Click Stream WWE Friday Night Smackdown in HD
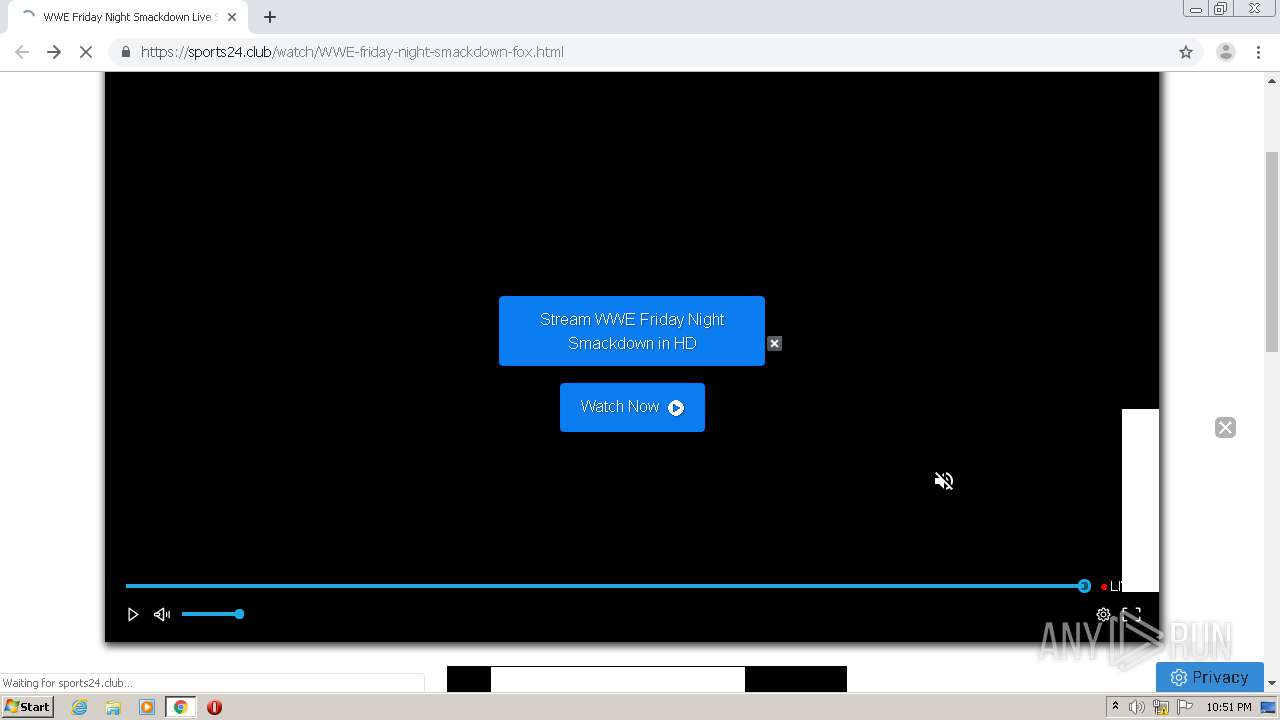Viewport: 1280px width, 720px height. [632, 331]
